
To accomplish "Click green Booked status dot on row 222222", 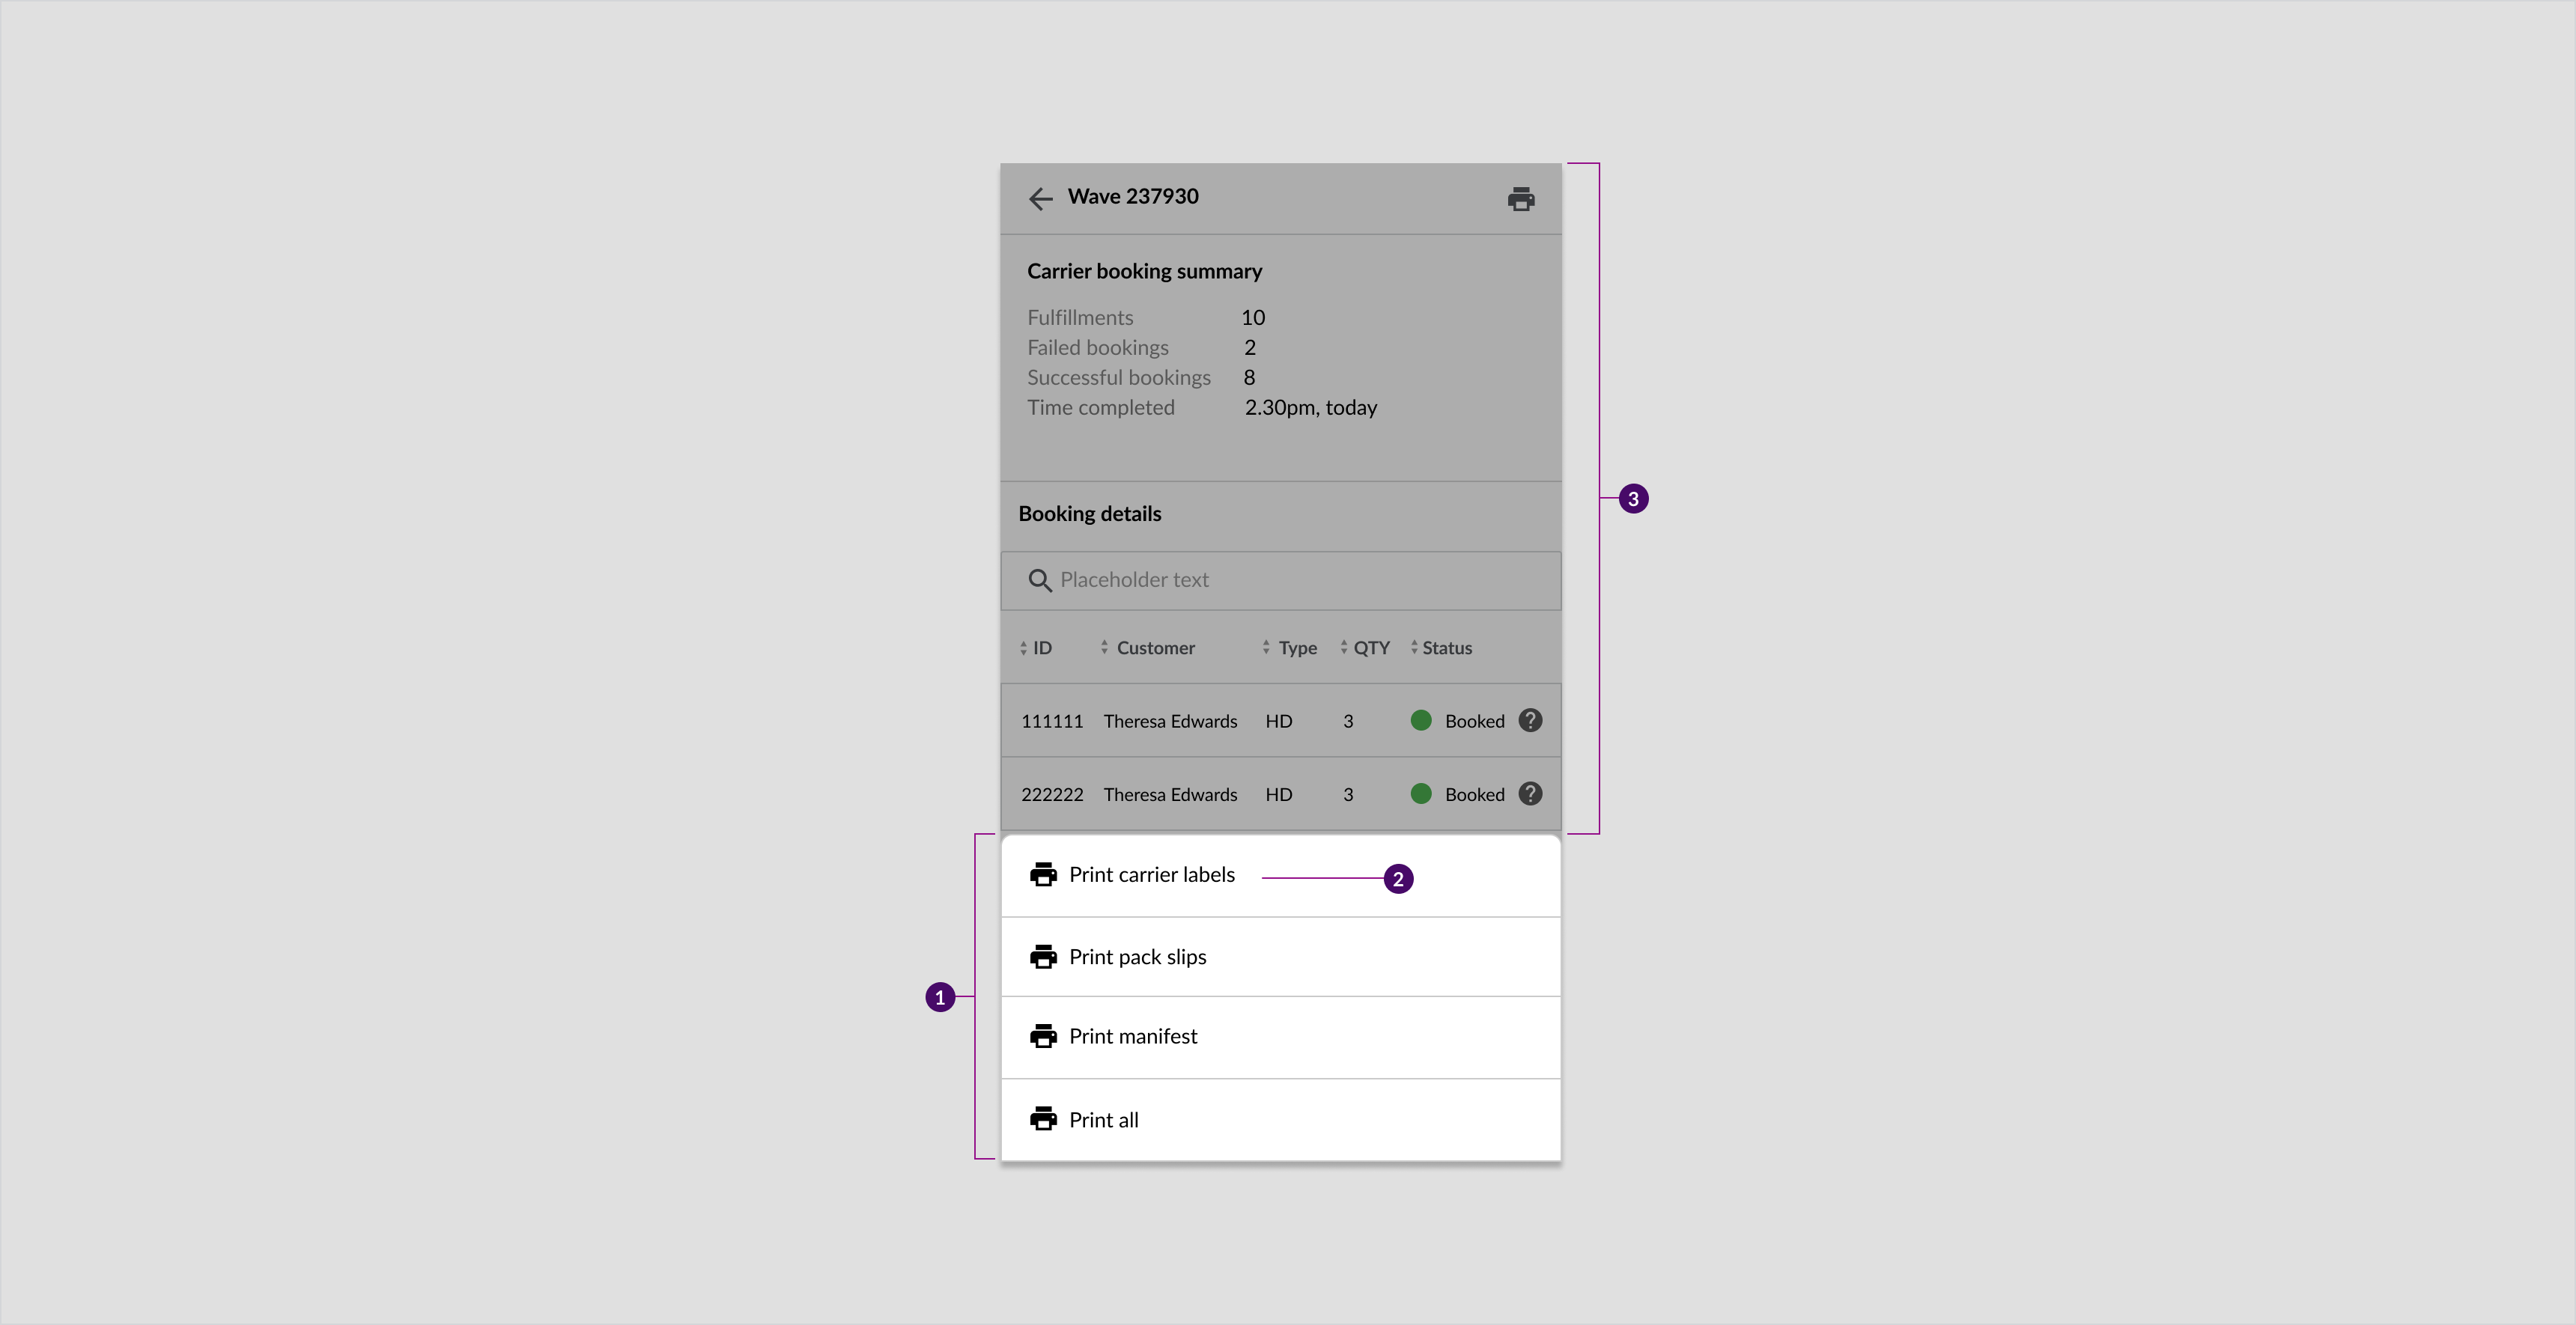I will coord(1420,793).
